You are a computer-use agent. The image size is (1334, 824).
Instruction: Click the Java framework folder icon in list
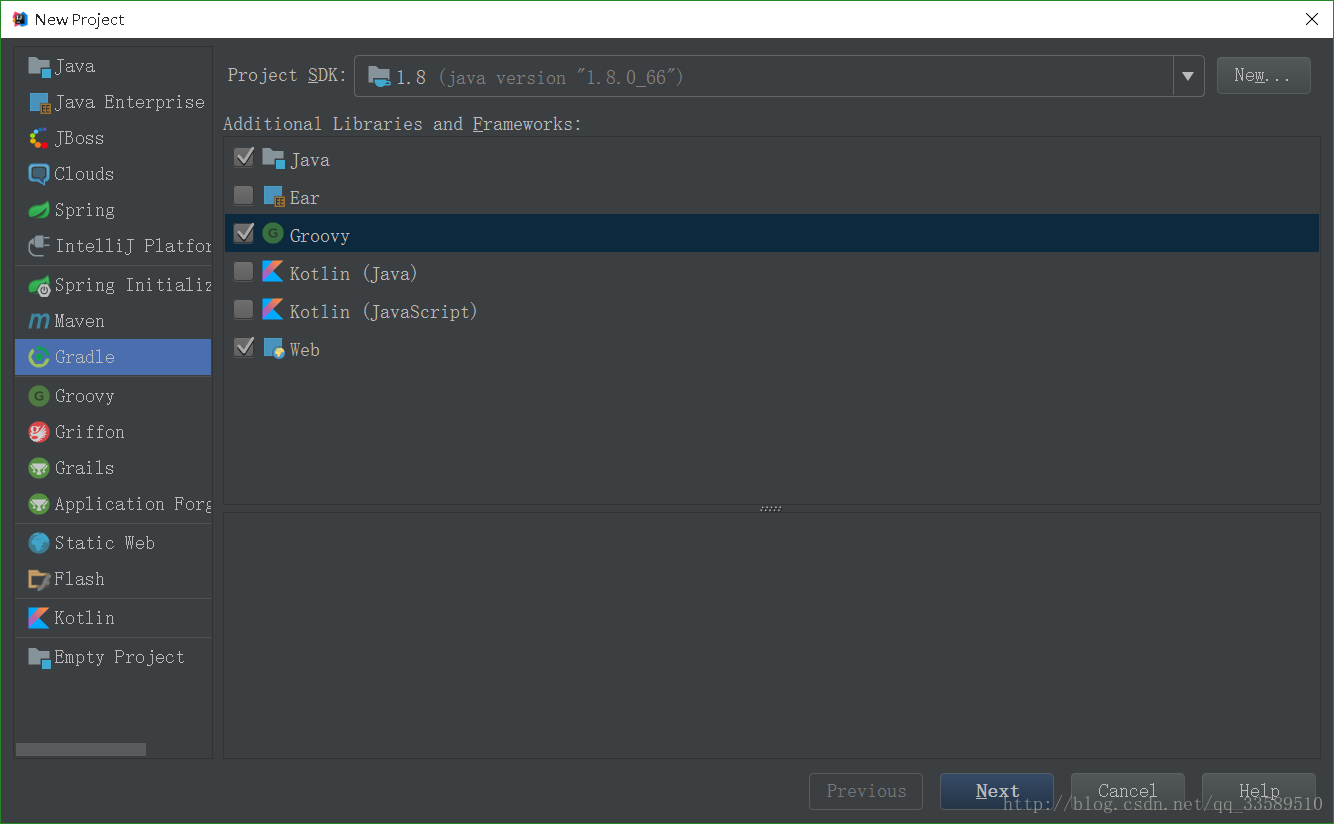[273, 159]
